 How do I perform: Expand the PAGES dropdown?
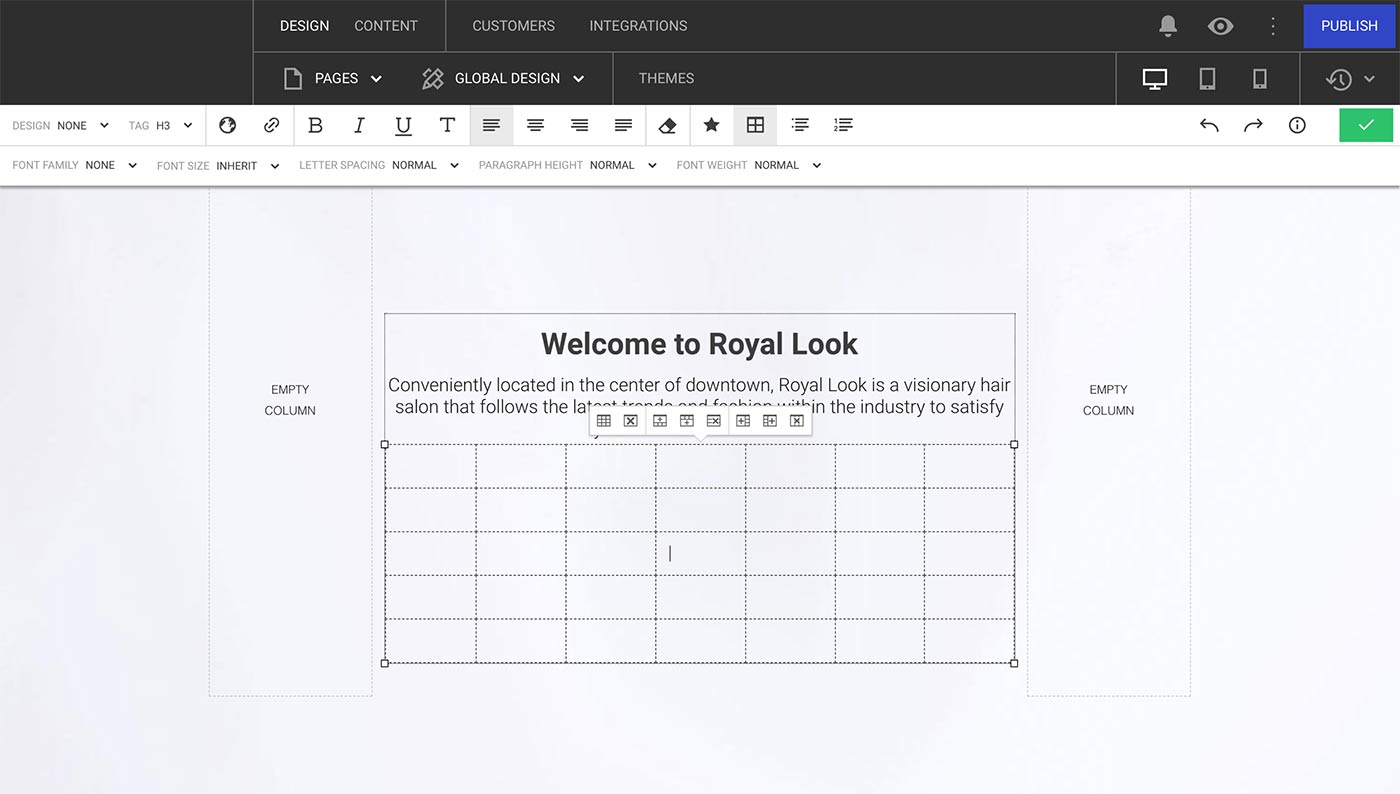[x=333, y=78]
